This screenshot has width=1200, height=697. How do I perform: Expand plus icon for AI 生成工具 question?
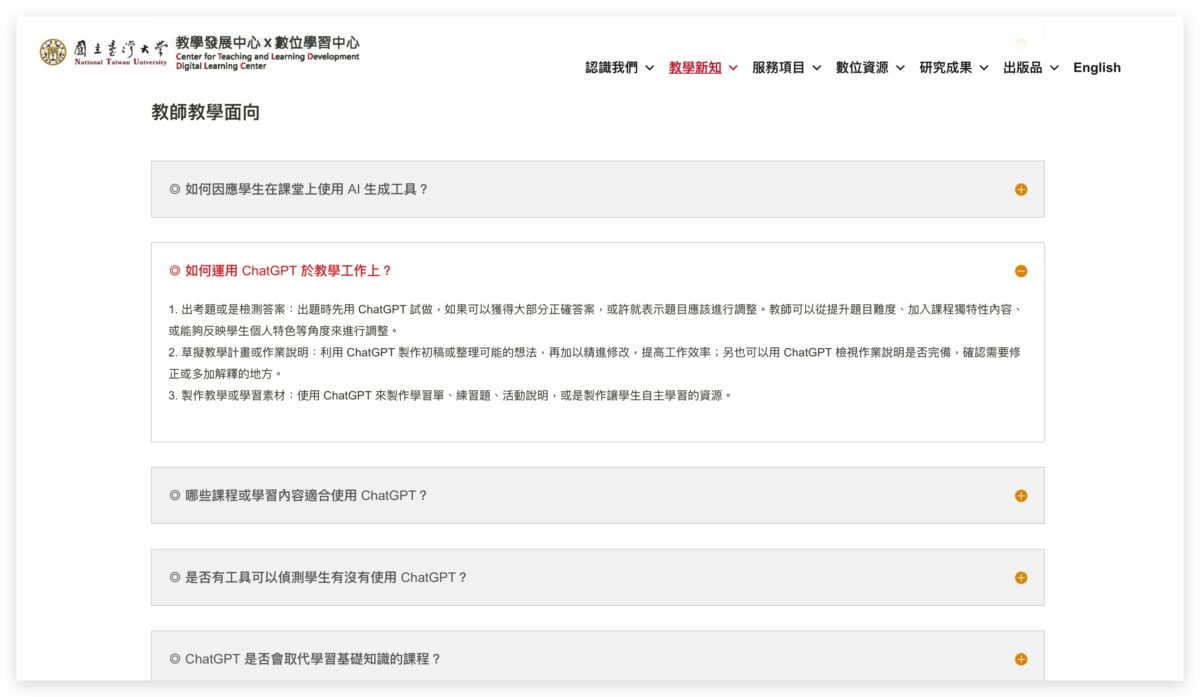point(1021,189)
